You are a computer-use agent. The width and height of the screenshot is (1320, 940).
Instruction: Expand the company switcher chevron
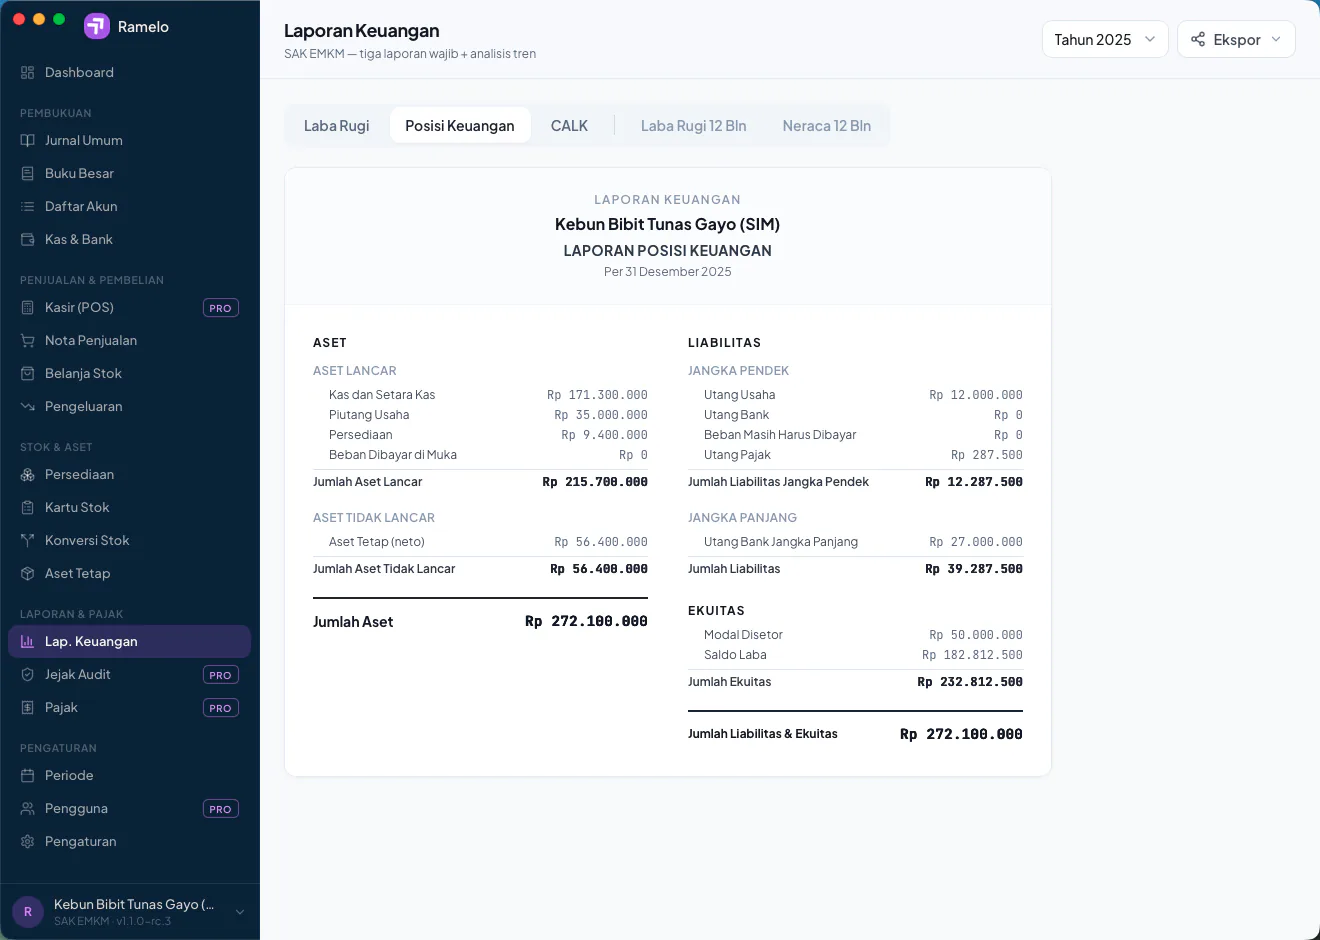239,912
